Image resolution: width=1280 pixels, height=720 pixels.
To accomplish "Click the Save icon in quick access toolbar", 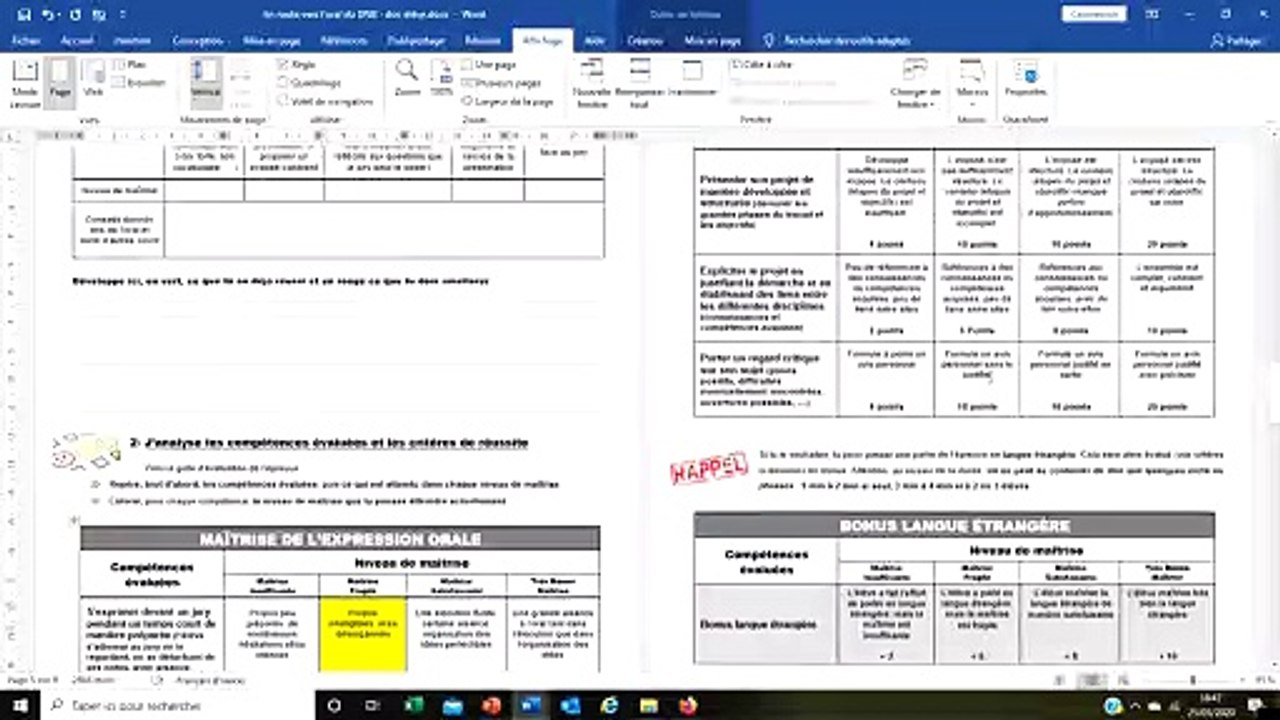I will [x=24, y=15].
